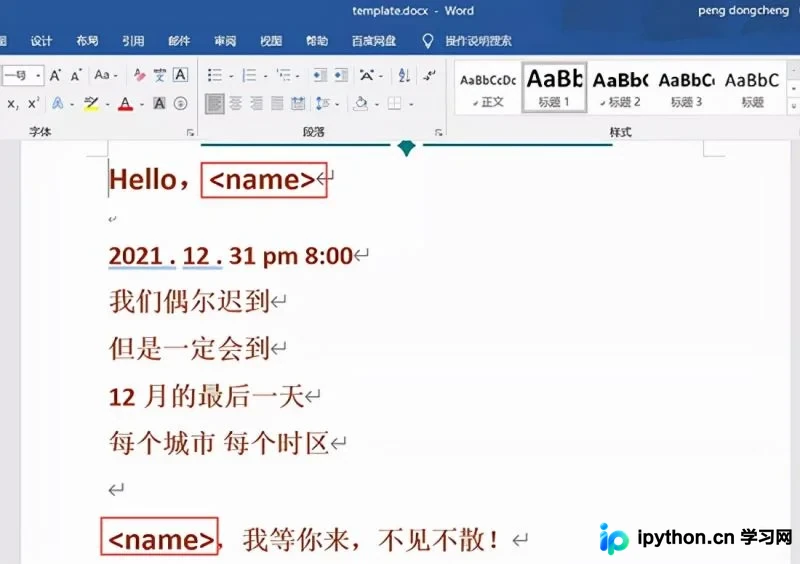
Task: Apply the 标题 1 style
Action: pyautogui.click(x=554, y=88)
